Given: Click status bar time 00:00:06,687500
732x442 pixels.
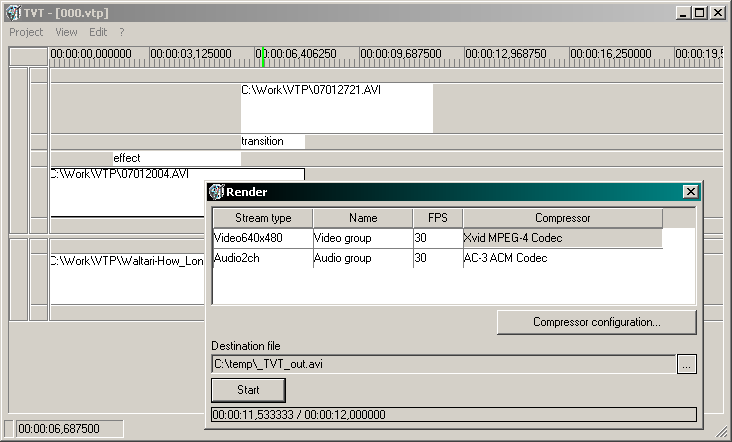Looking at the screenshot, I should [70, 428].
